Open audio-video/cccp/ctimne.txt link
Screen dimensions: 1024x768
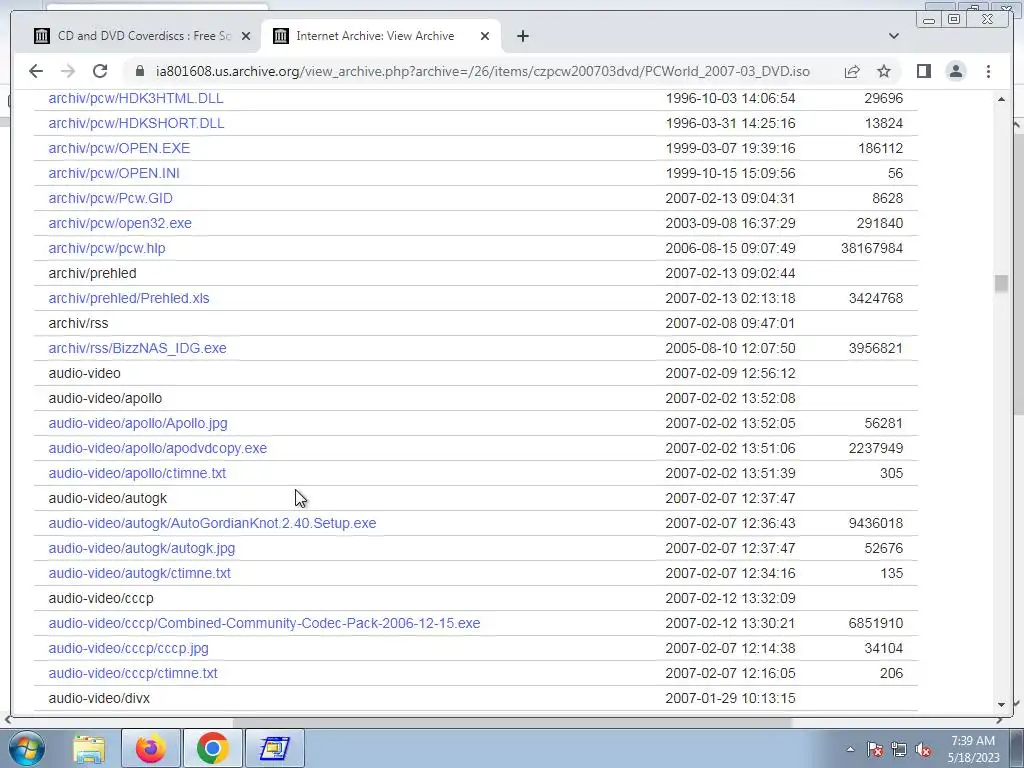(133, 673)
